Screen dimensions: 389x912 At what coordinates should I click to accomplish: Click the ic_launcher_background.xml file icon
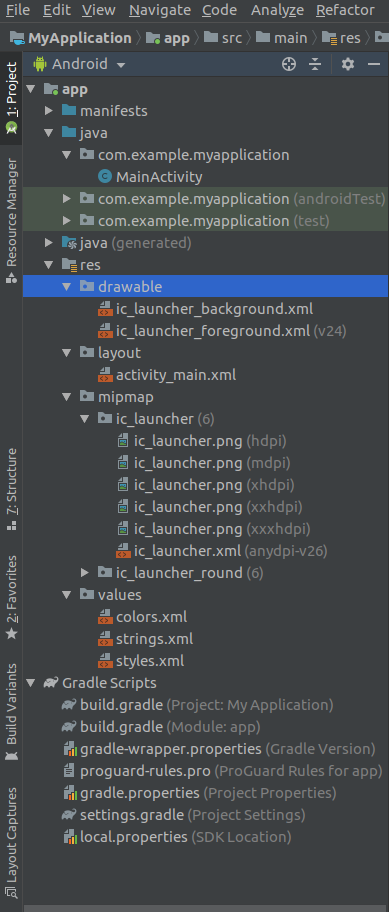tap(105, 309)
